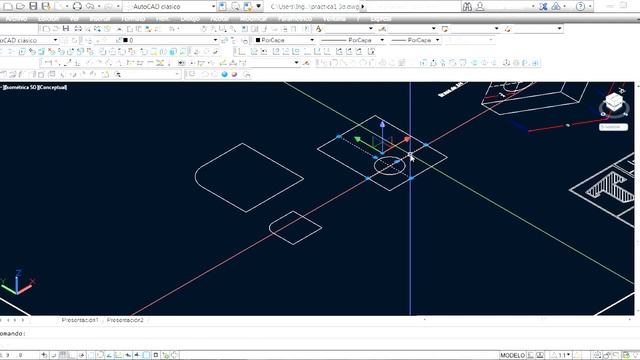Click the New drawing icon in the quick access bar
This screenshot has width=640, height=360.
click(7, 6)
